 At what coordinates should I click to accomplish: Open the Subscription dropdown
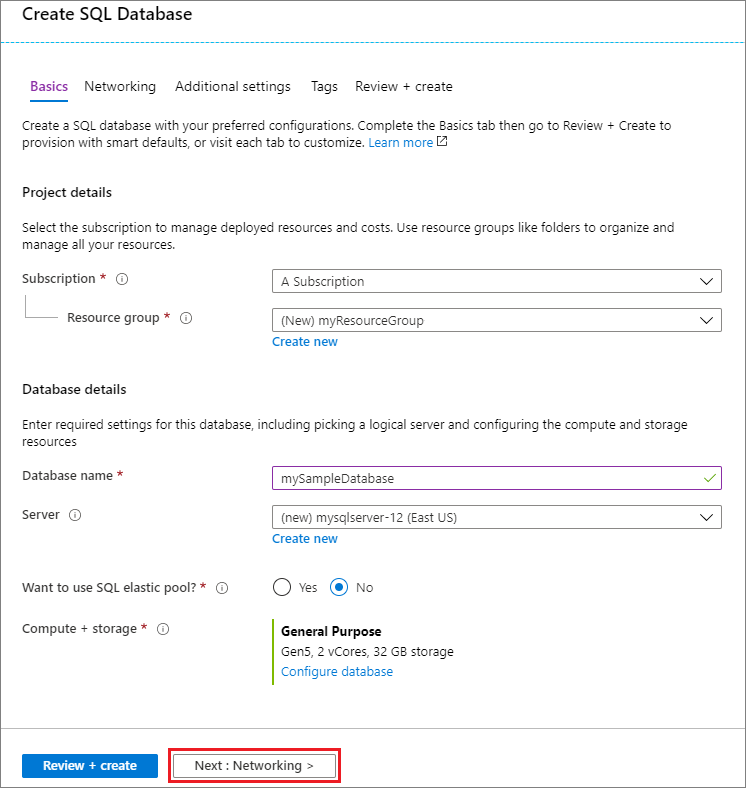click(496, 281)
